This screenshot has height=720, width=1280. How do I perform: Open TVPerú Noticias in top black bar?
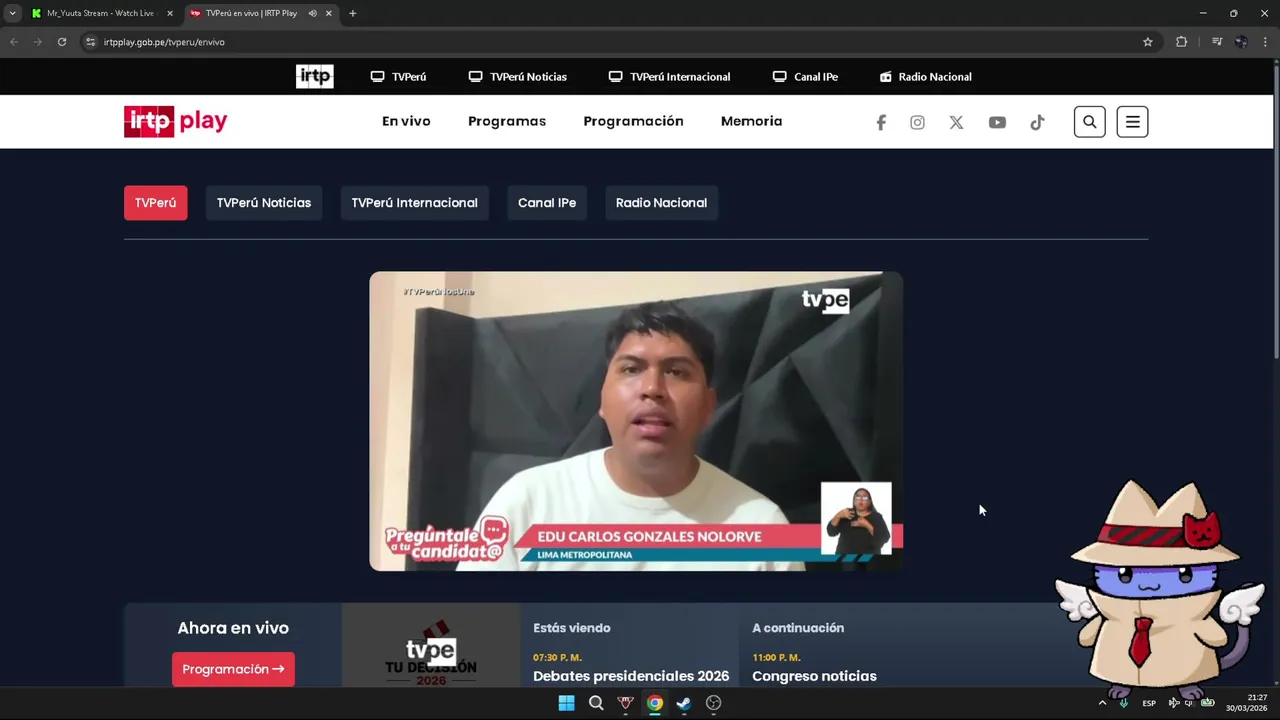pos(517,76)
